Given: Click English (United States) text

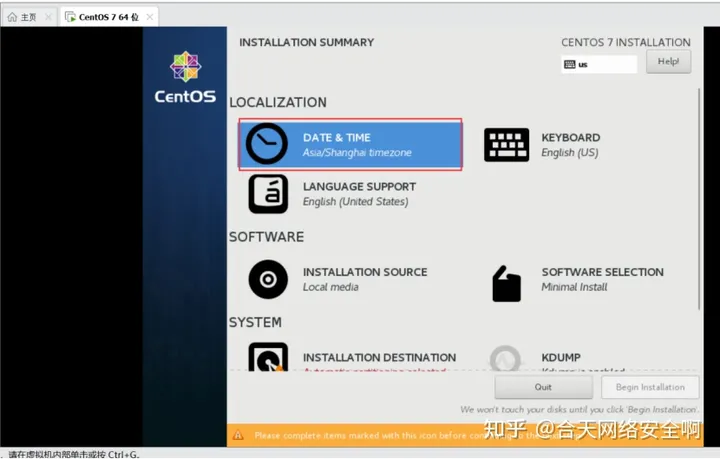Looking at the screenshot, I should [355, 202].
